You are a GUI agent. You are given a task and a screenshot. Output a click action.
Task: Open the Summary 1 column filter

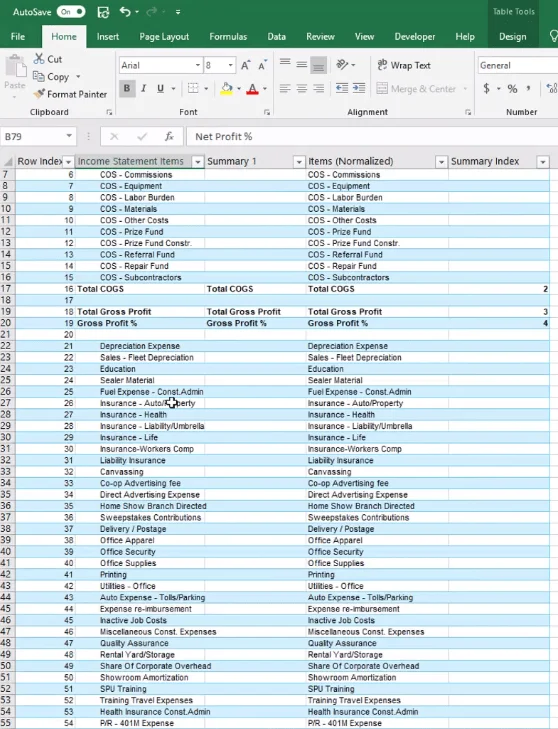pos(299,162)
